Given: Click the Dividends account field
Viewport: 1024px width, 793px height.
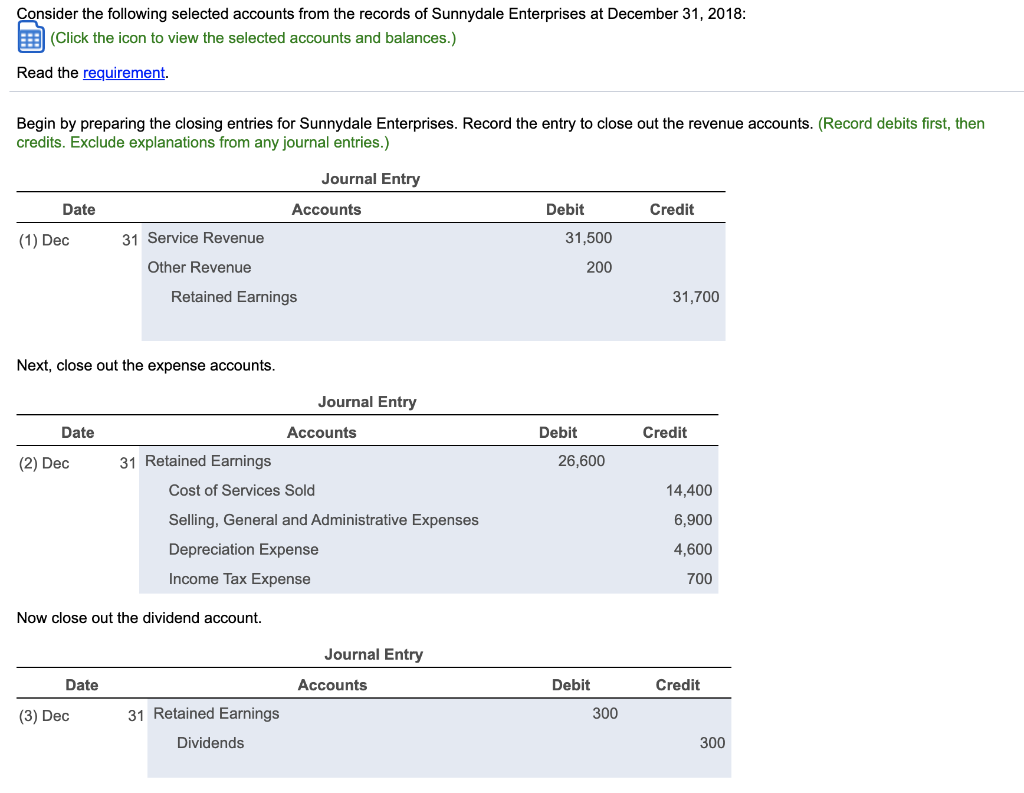Looking at the screenshot, I should 210,743.
